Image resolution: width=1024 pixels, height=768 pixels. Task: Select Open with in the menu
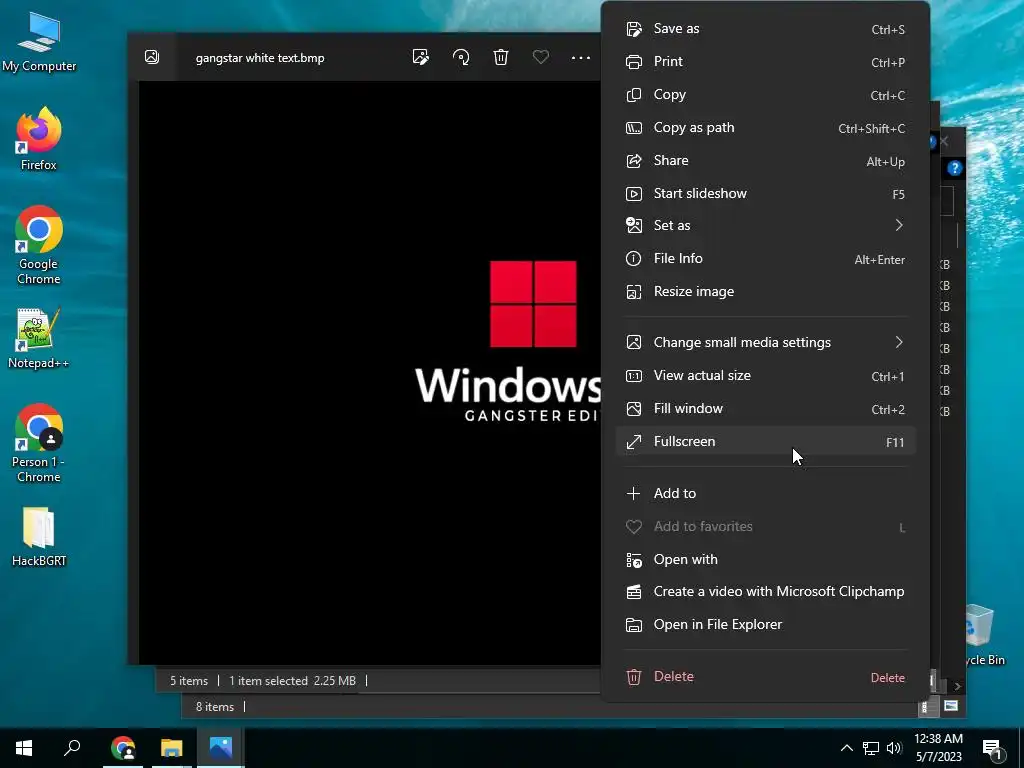coord(765,560)
